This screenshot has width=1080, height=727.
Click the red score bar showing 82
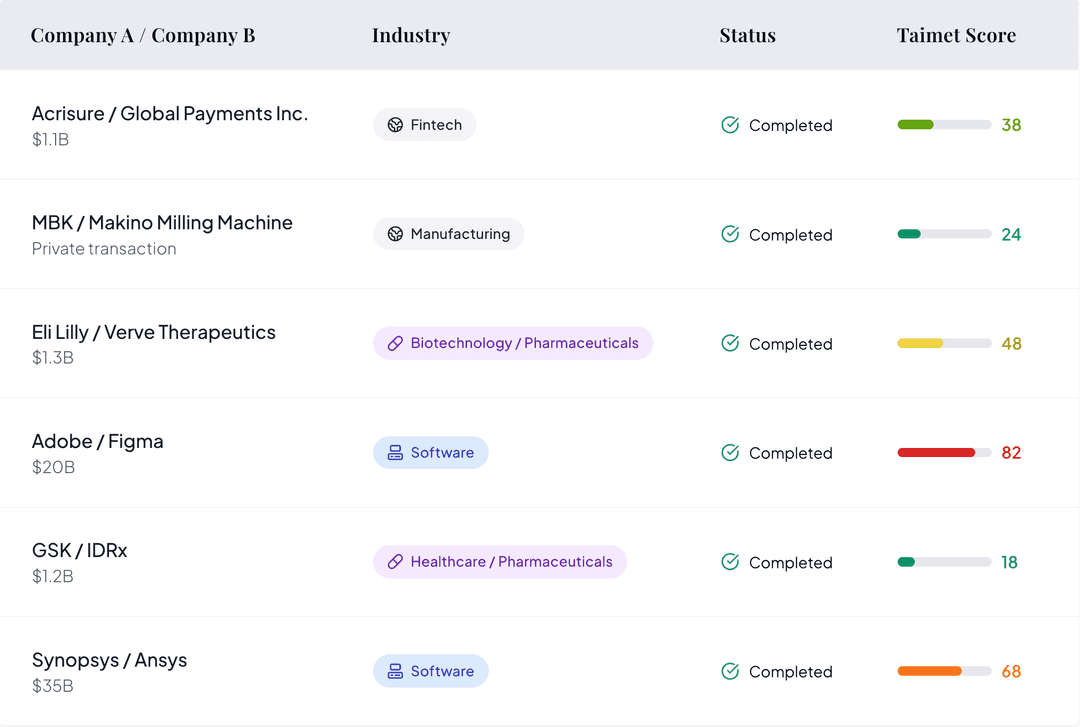pyautogui.click(x=937, y=452)
